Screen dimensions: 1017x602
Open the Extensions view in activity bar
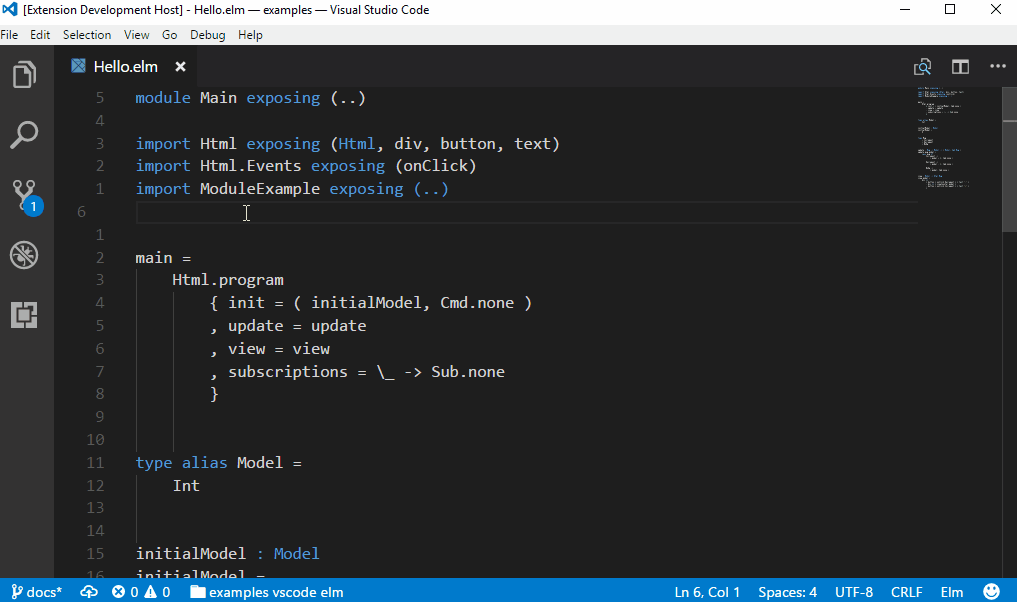(x=25, y=315)
